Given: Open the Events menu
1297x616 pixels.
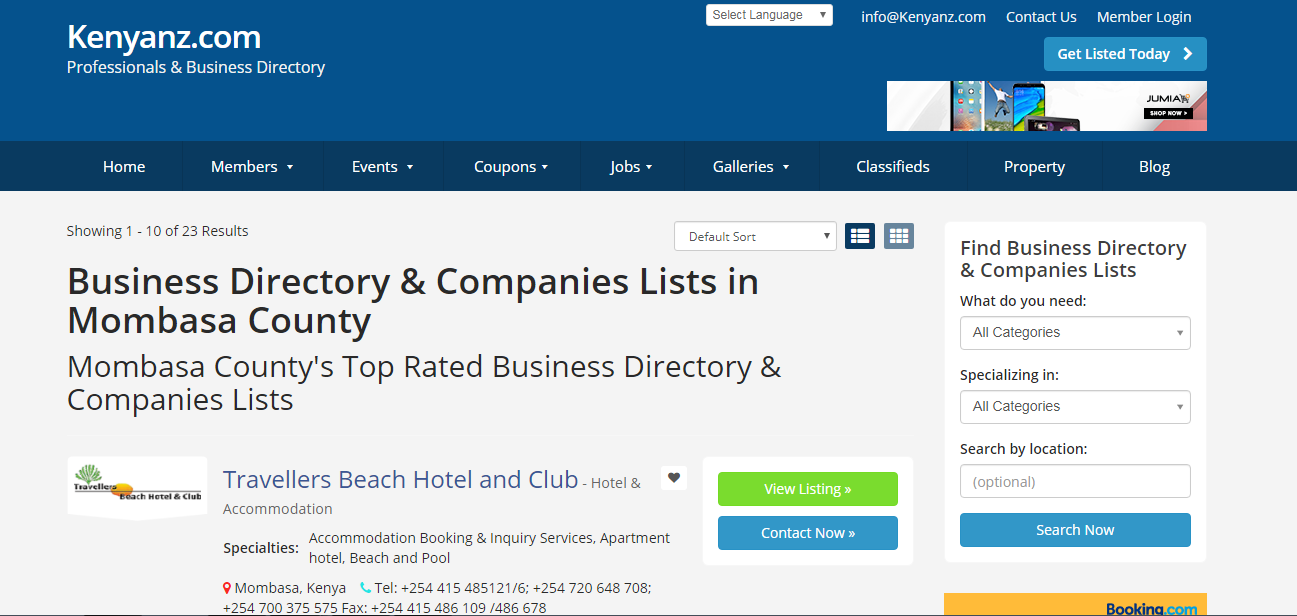Looking at the screenshot, I should pos(382,167).
